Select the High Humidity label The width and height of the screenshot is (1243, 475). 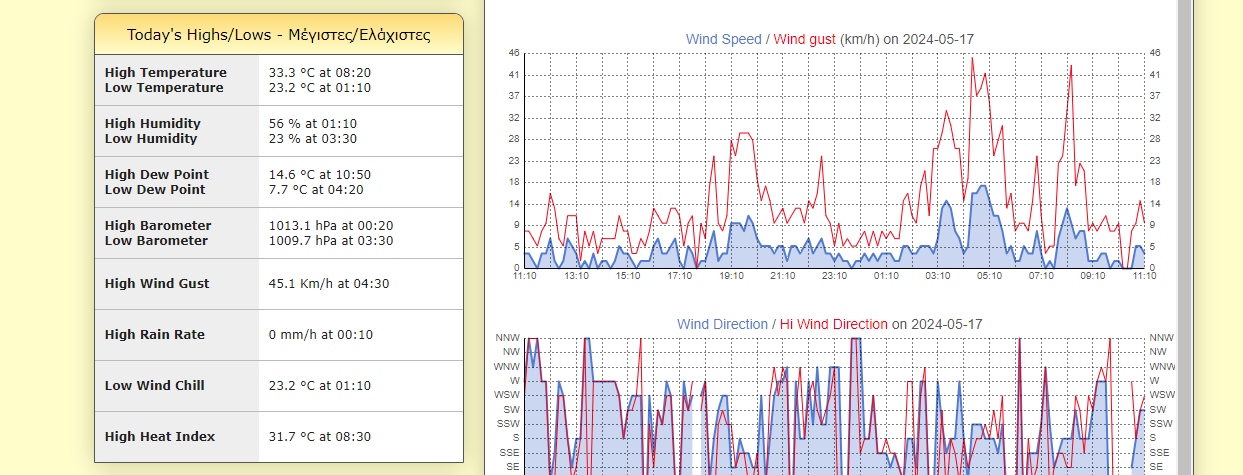[153, 124]
